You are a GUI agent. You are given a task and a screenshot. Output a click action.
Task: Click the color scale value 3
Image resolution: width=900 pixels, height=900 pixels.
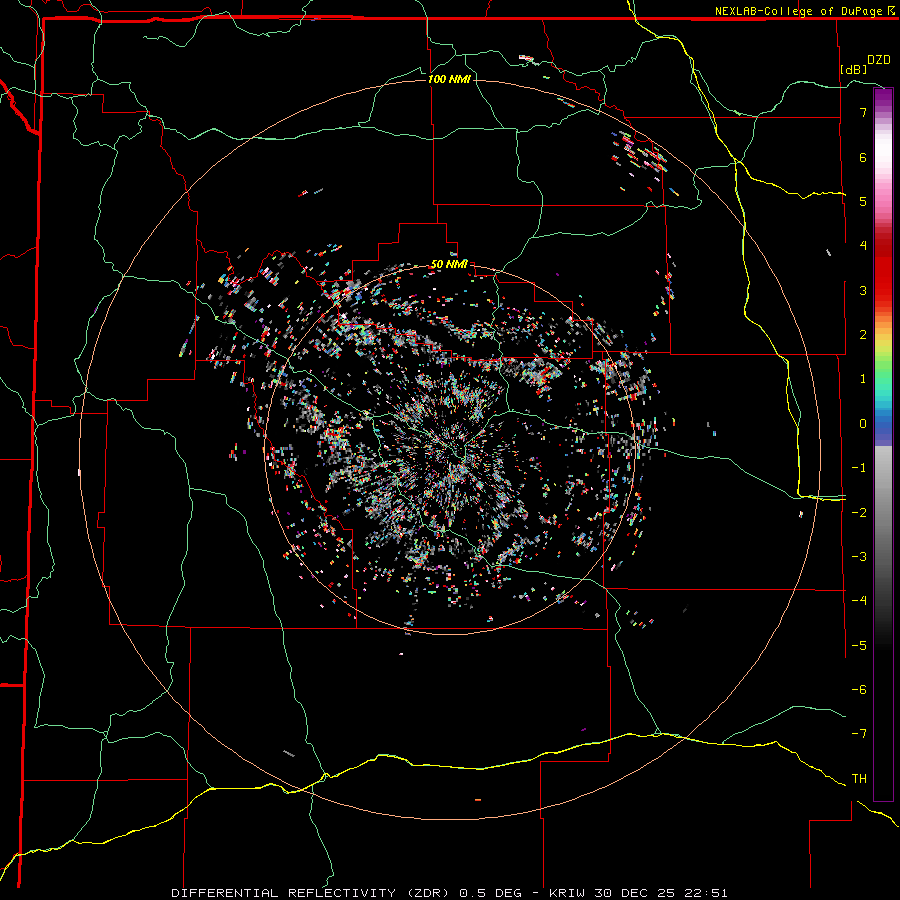click(863, 290)
